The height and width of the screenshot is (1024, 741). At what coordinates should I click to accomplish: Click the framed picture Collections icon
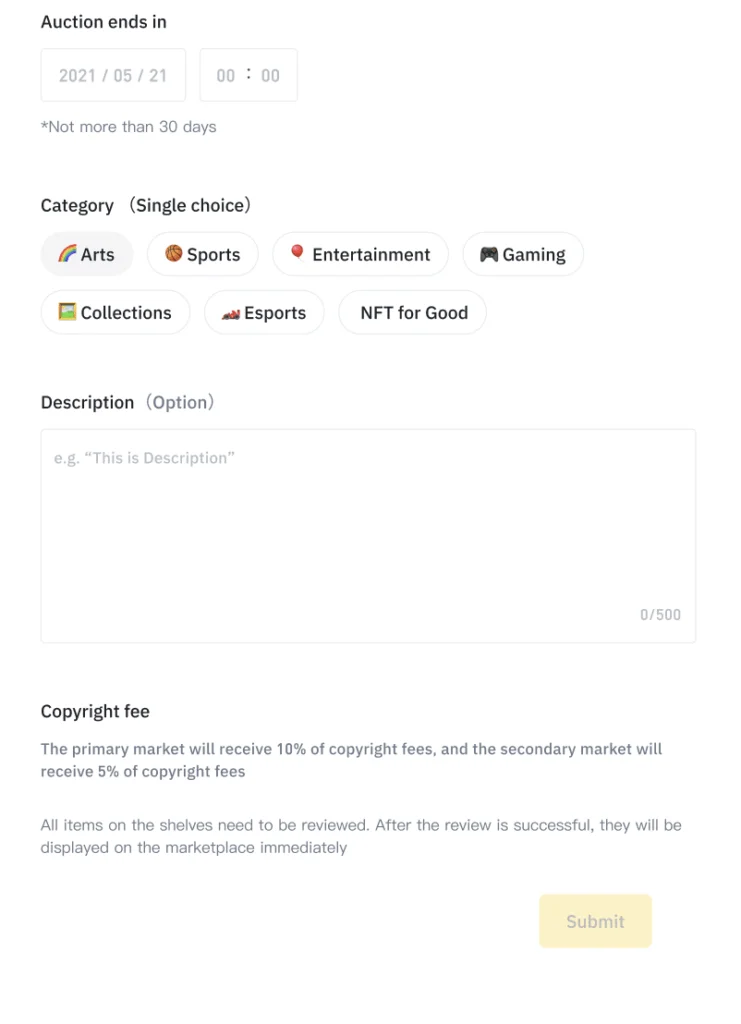coord(67,312)
